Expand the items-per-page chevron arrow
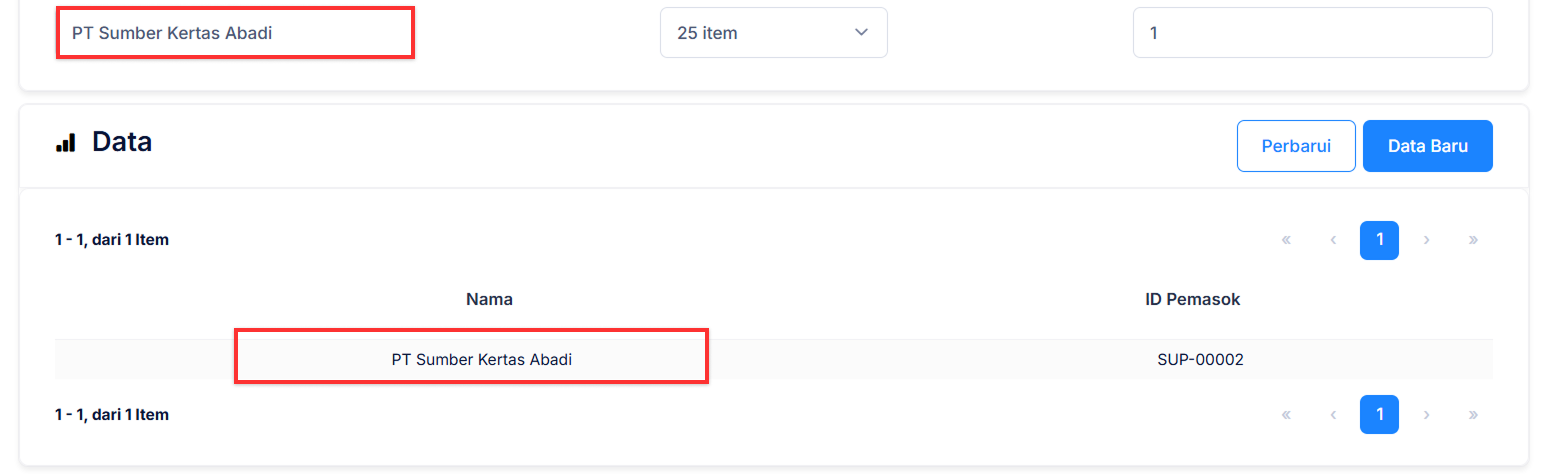Viewport: 1555px width, 474px height. tap(861, 33)
